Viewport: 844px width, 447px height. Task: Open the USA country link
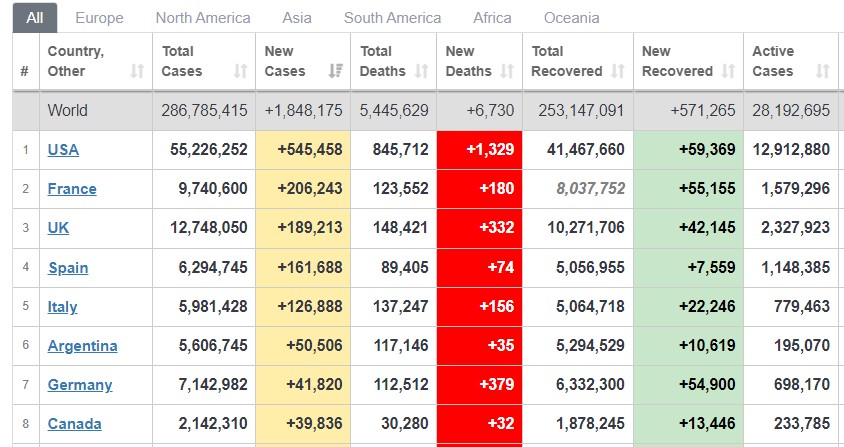click(x=63, y=150)
